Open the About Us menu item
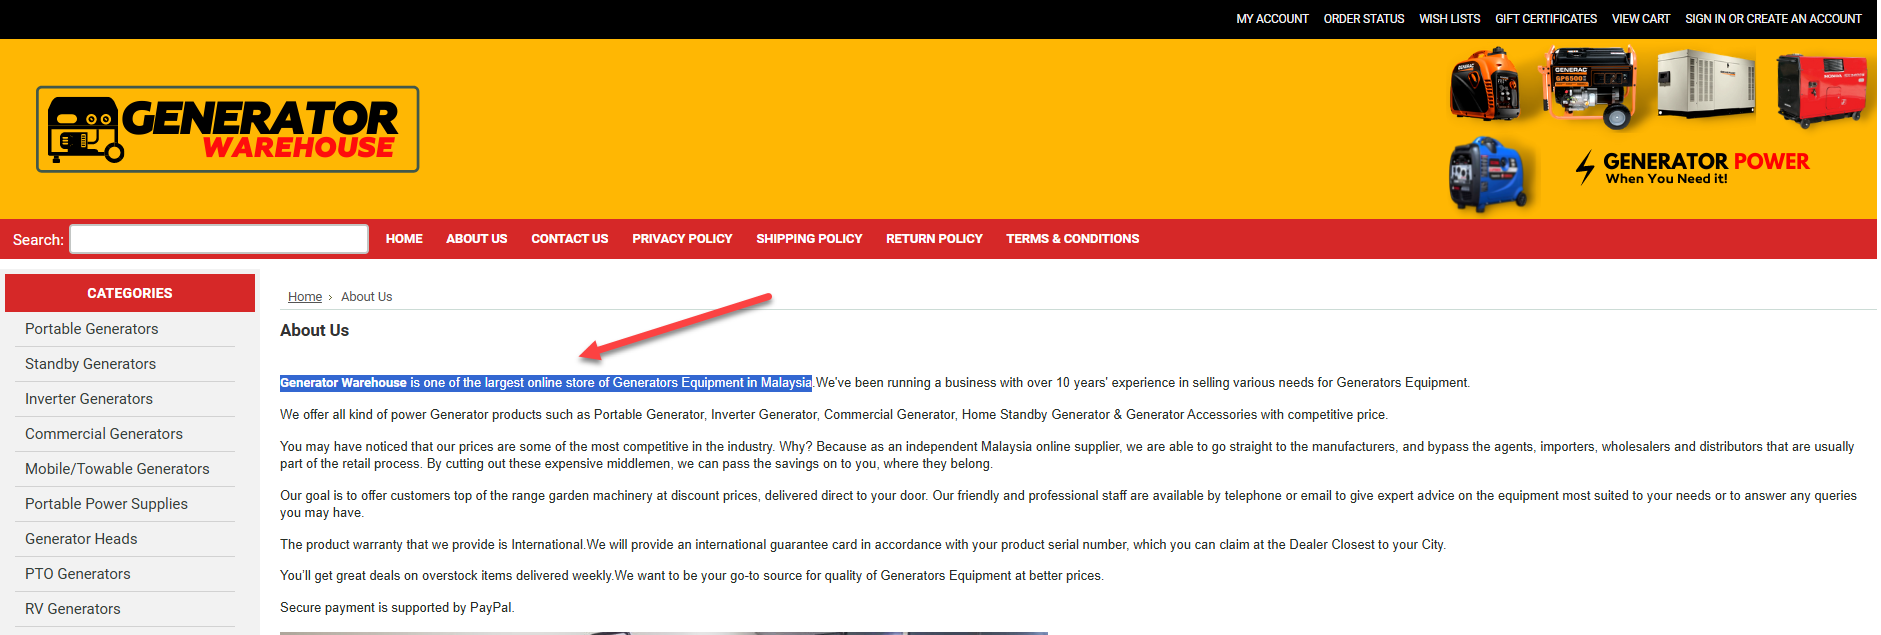 tap(476, 239)
